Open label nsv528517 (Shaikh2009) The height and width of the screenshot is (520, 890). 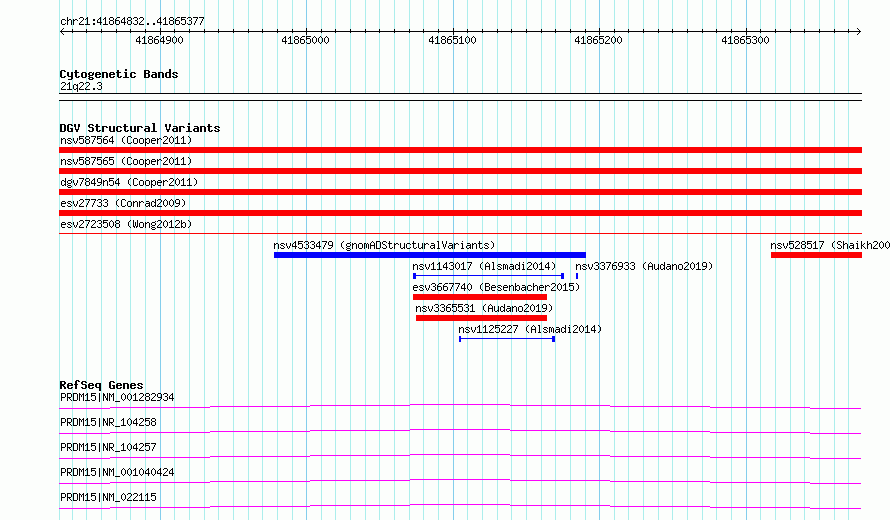click(830, 245)
